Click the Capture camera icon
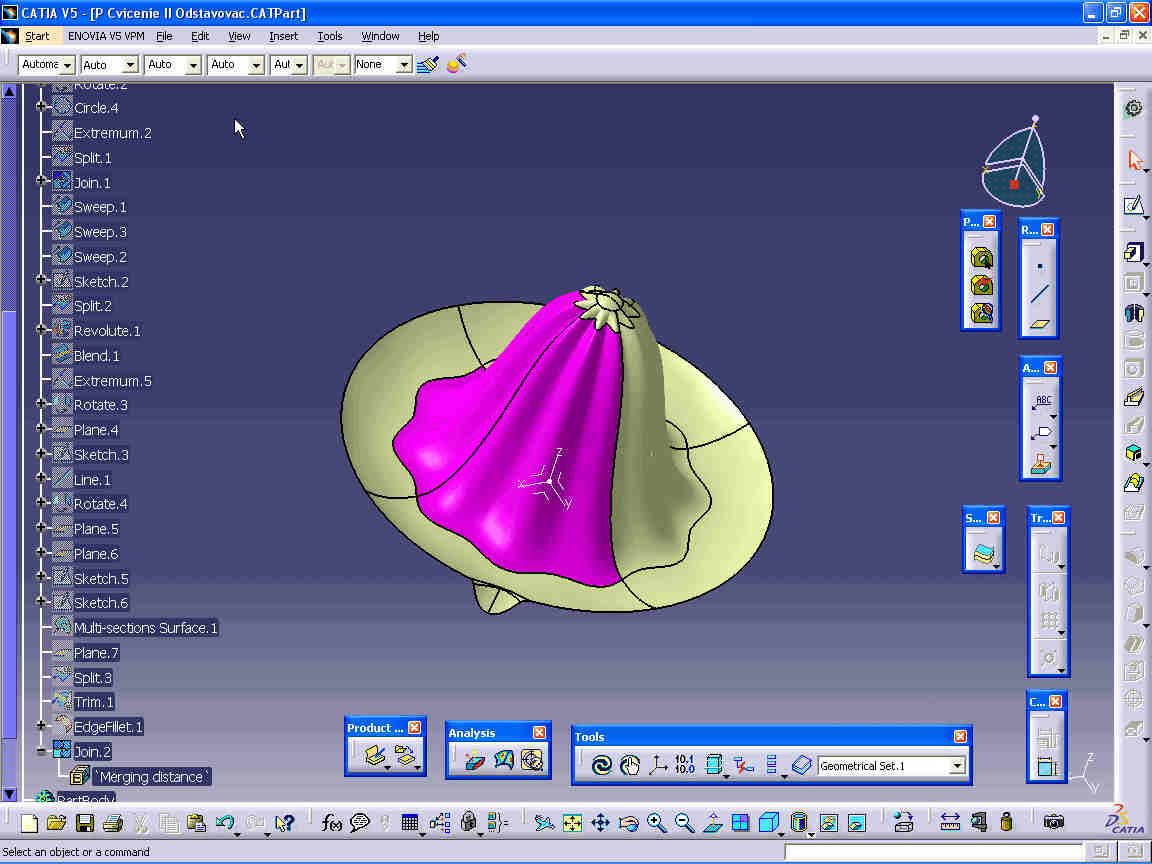The image size is (1152, 864). coord(1054,823)
